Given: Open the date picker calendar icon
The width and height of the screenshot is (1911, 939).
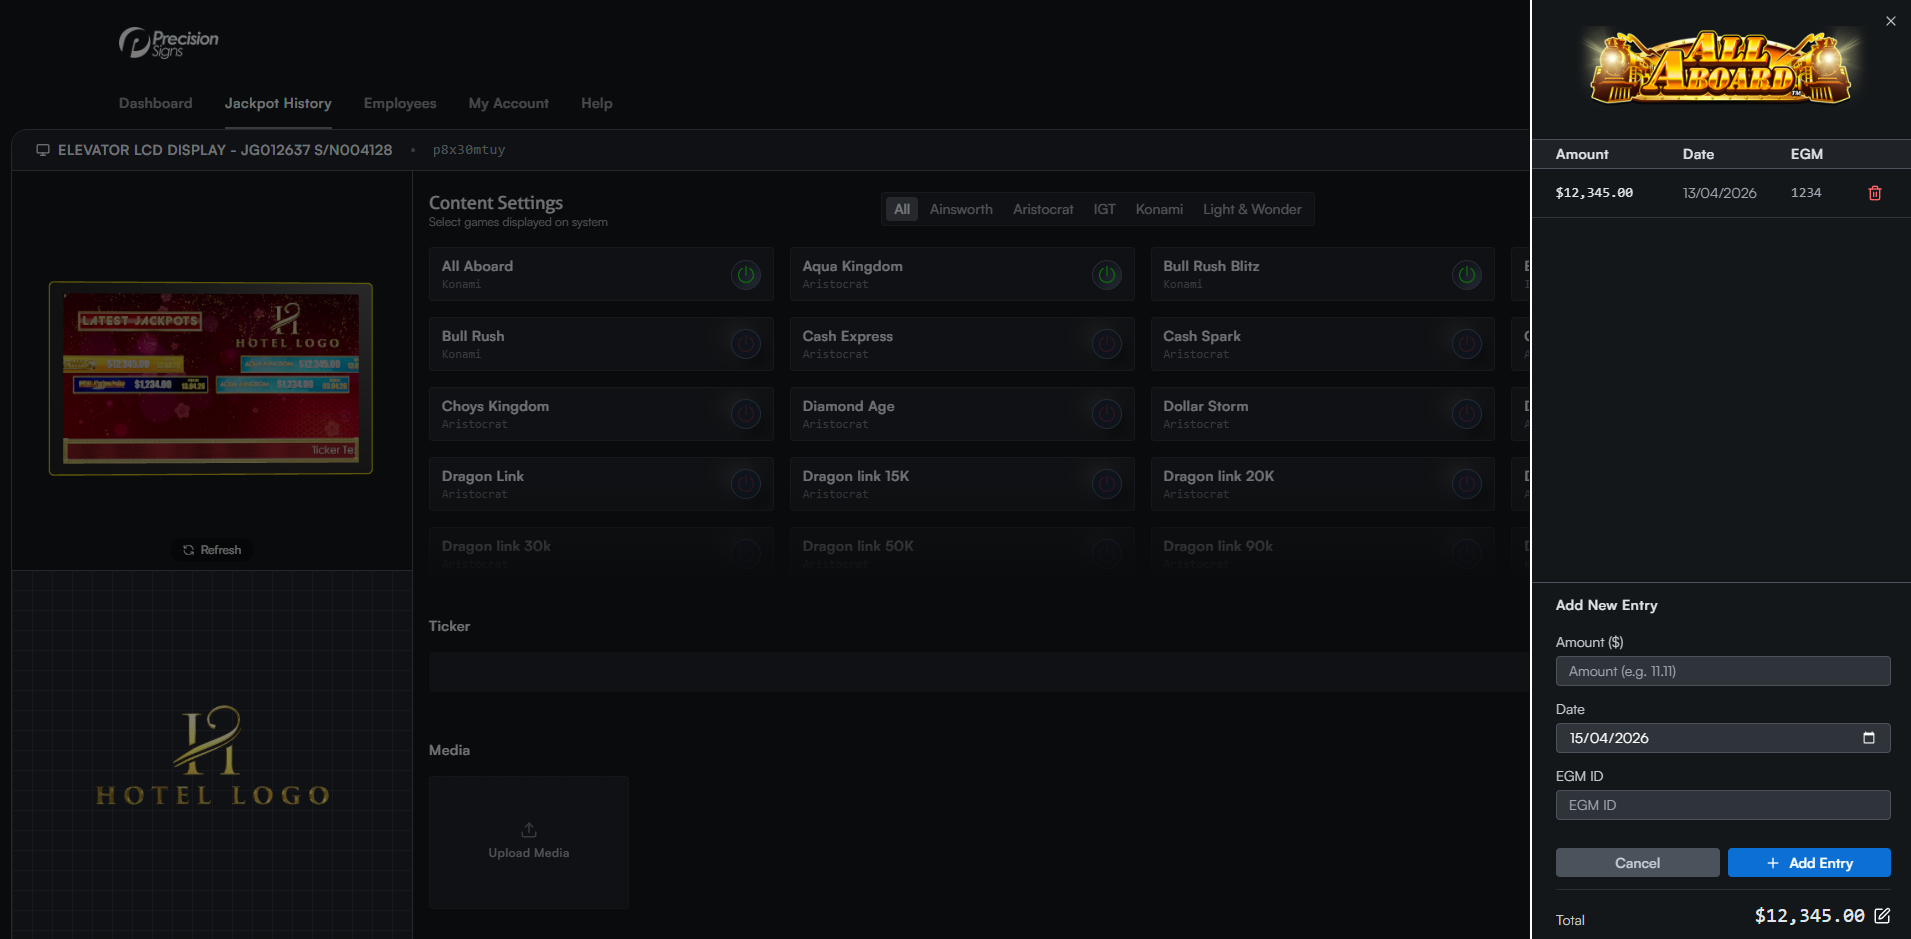Looking at the screenshot, I should pos(1869,738).
